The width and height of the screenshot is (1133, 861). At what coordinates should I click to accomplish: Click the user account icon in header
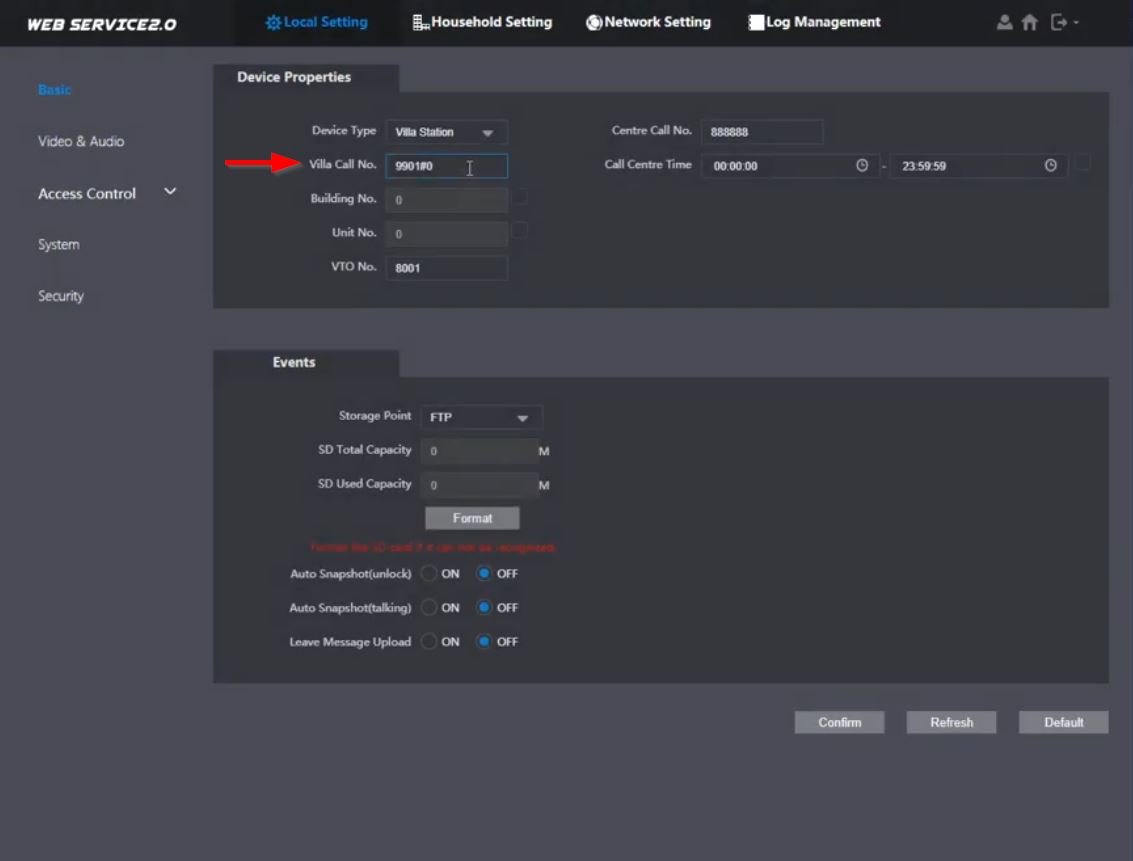(1005, 22)
